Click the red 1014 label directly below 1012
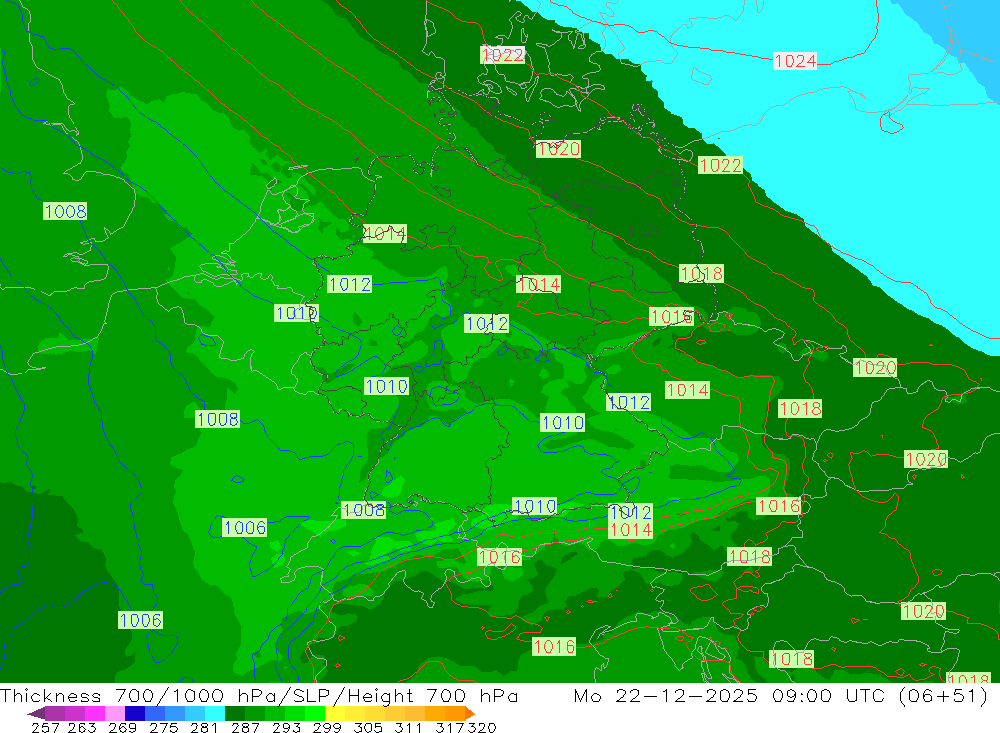1000x733 pixels. (630, 529)
